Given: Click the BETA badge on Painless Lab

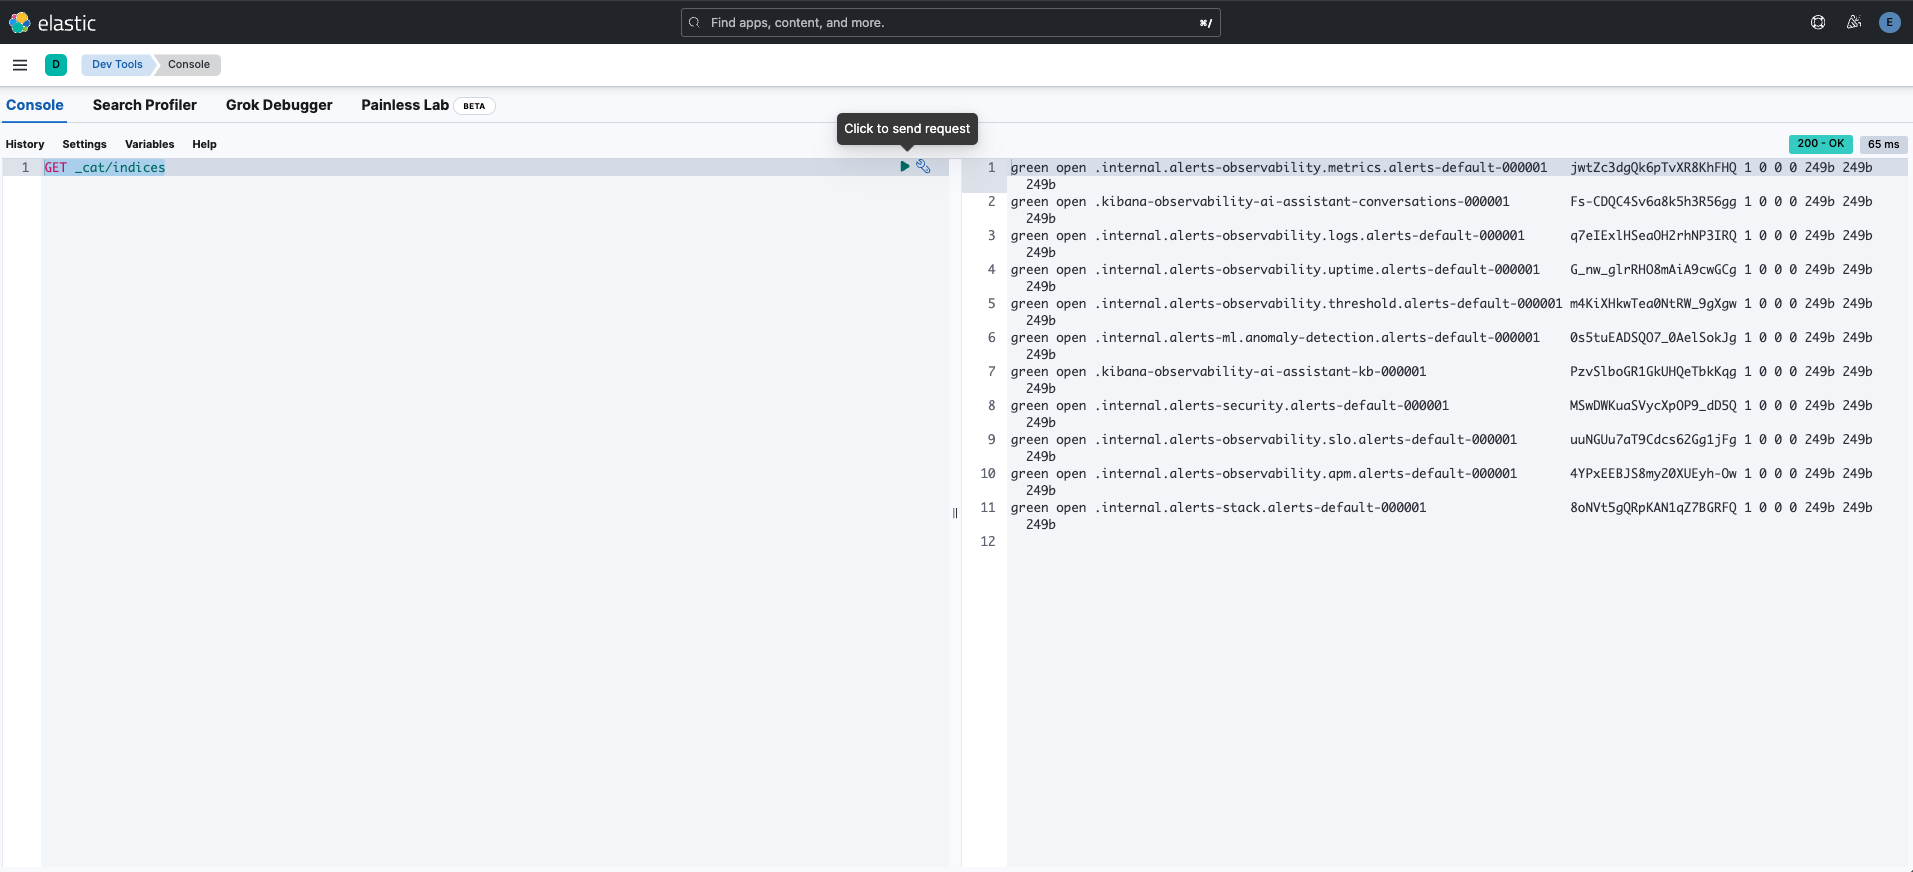Looking at the screenshot, I should click(474, 106).
